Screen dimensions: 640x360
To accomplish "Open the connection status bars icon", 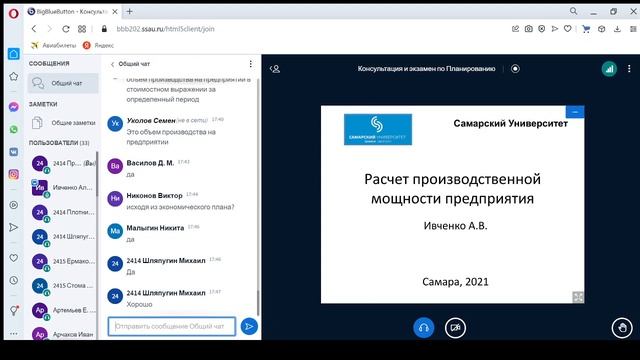I will pos(609,69).
